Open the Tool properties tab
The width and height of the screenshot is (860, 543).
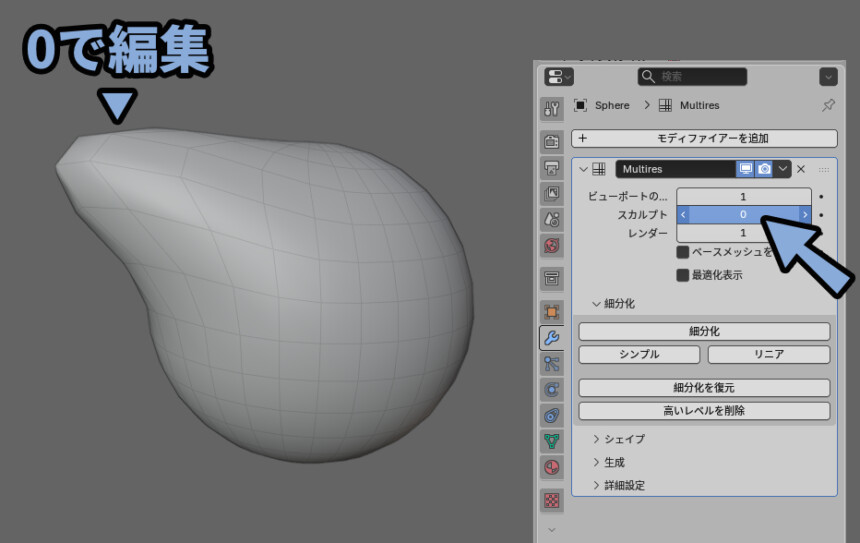(552, 108)
